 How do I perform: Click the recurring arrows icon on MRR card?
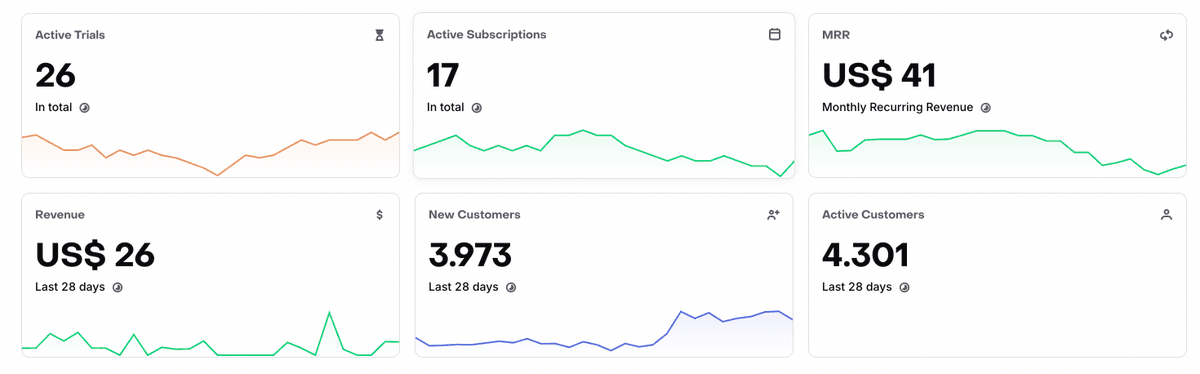click(1166, 35)
